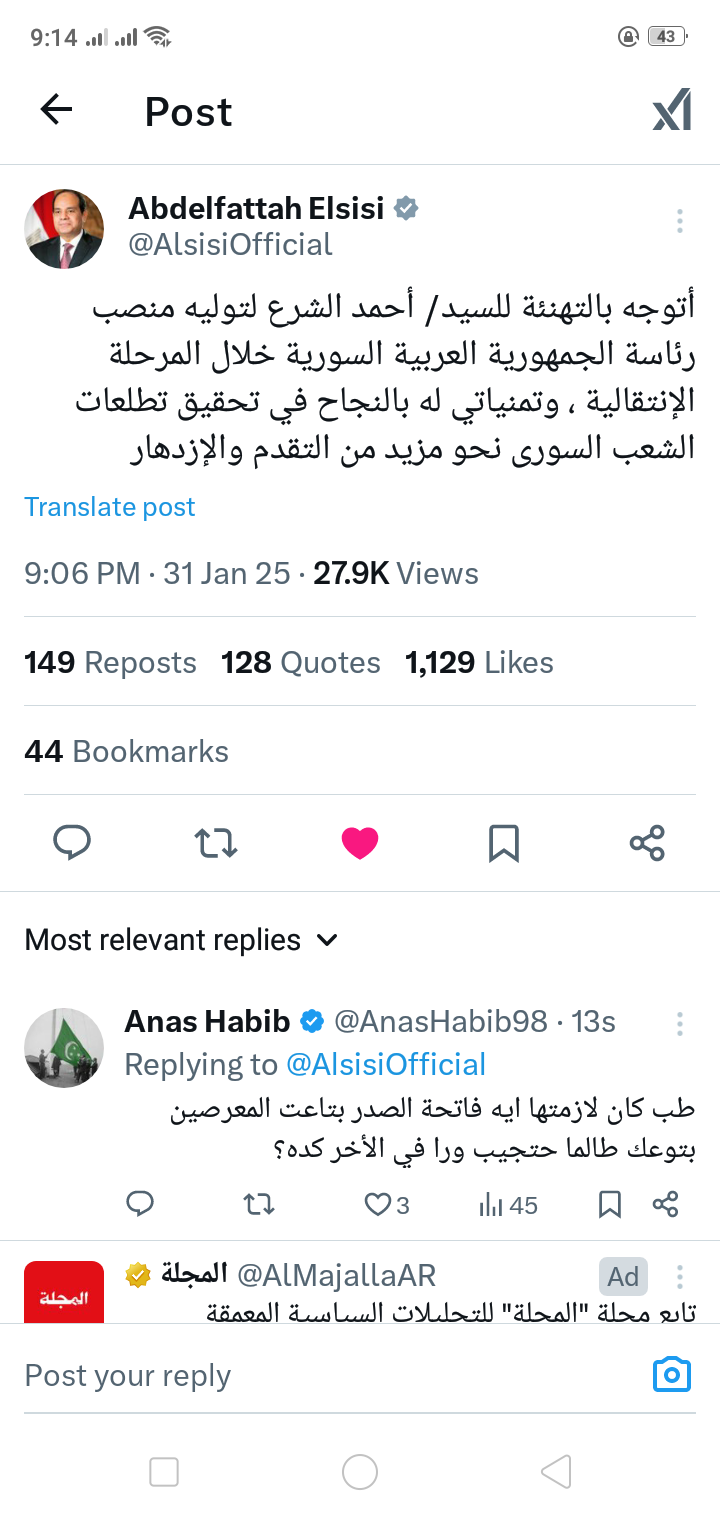Open more options on Anas Habib reply
Image resolution: width=720 pixels, height=1520 pixels.
679,1023
